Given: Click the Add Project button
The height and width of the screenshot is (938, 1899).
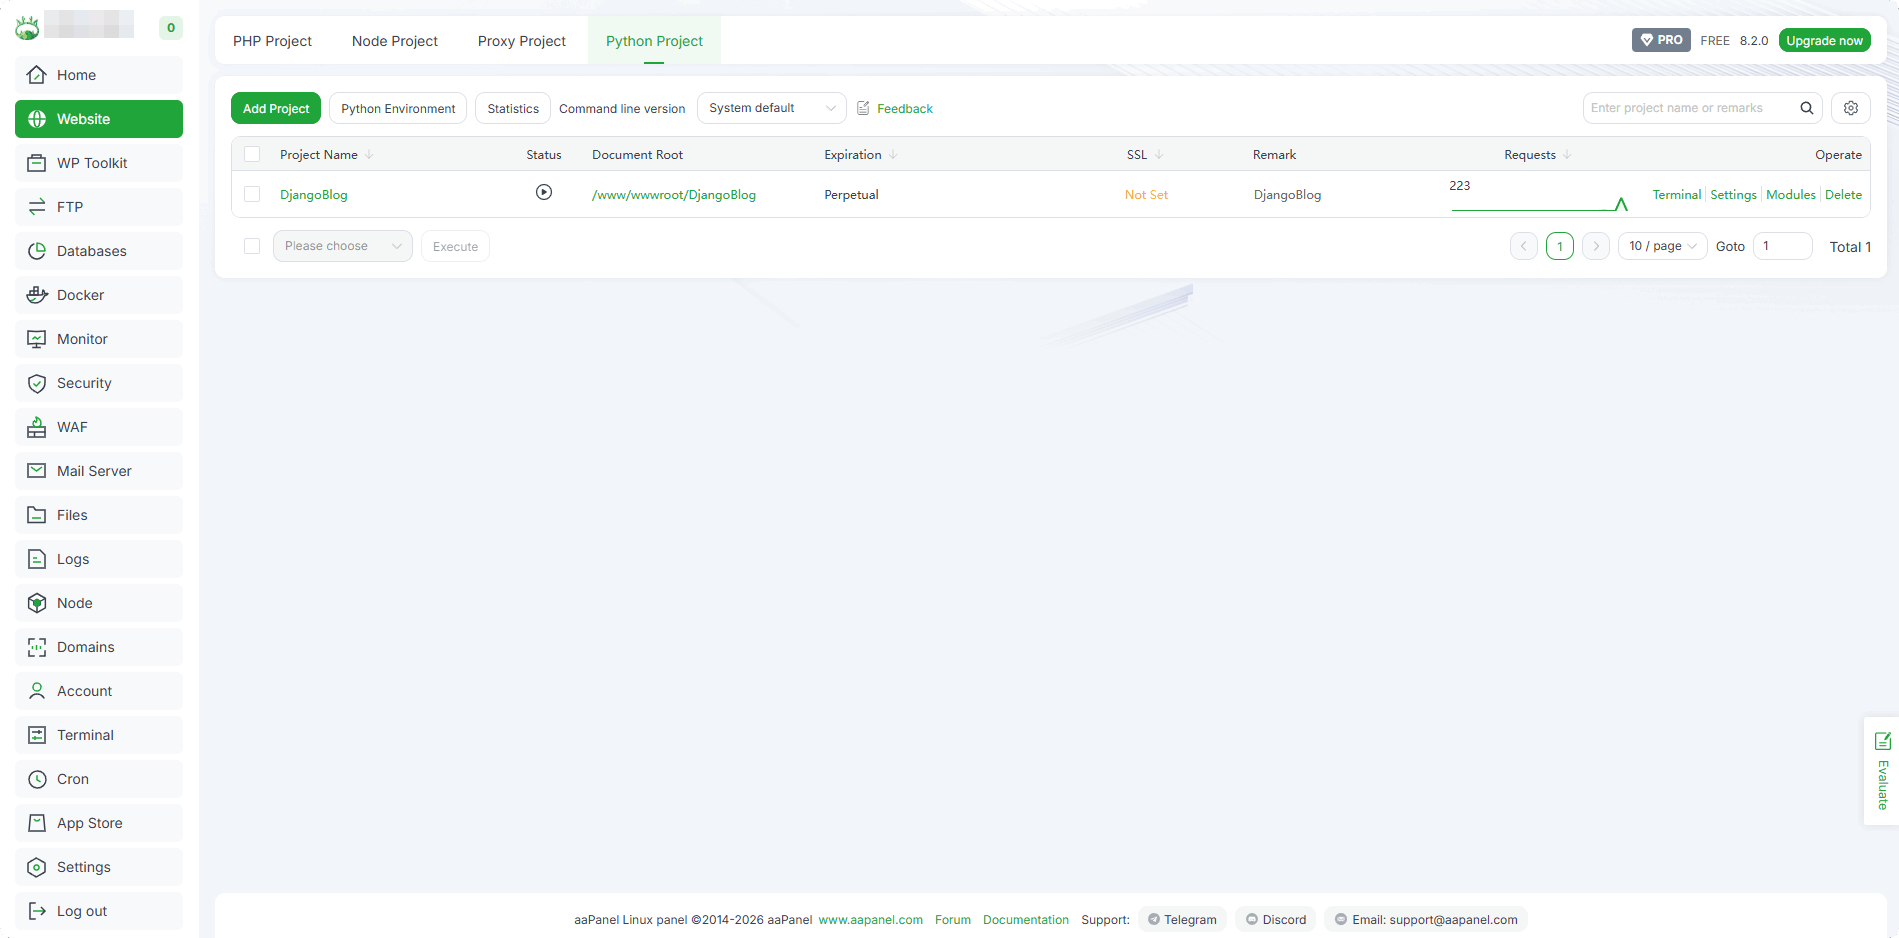Looking at the screenshot, I should [x=276, y=108].
